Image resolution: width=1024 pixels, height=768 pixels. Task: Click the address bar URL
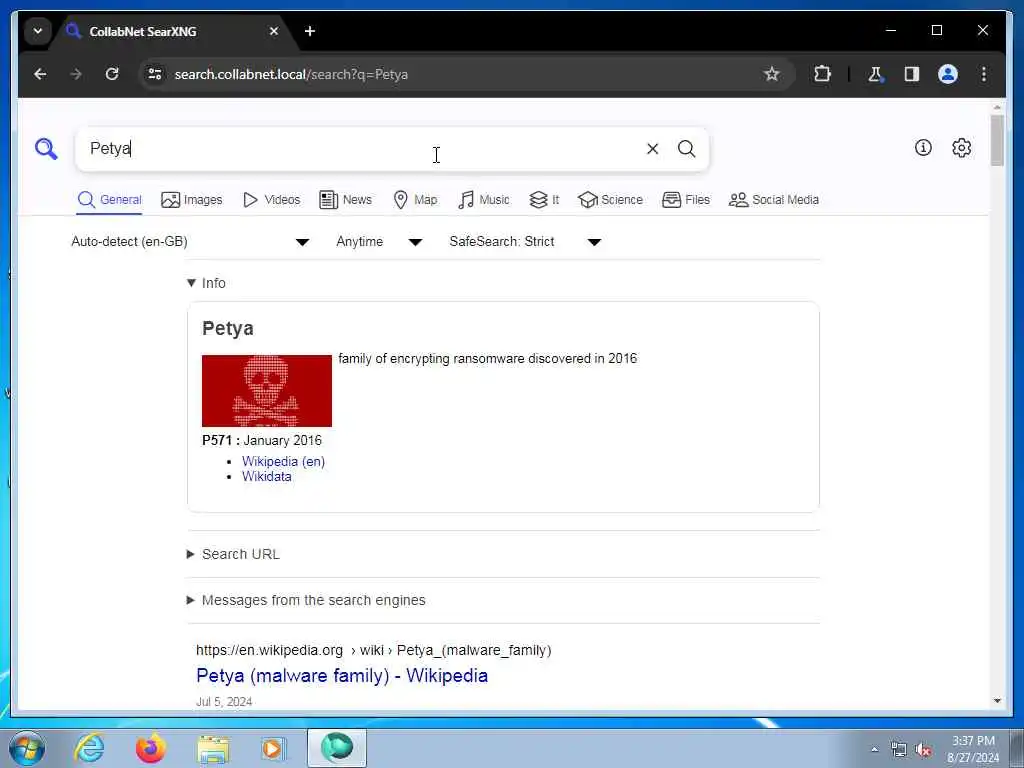291,74
